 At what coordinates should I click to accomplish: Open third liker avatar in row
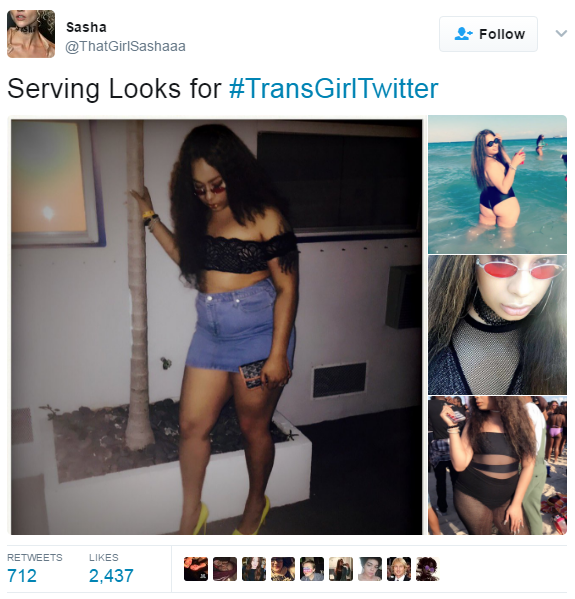[x=254, y=569]
